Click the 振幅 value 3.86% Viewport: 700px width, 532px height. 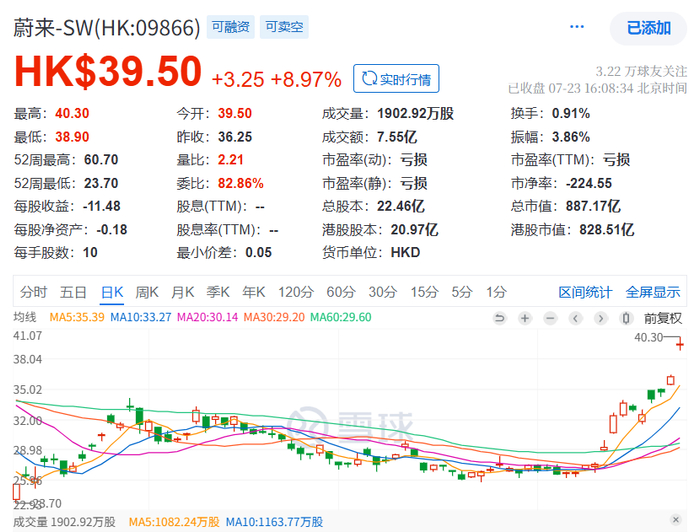click(571, 137)
